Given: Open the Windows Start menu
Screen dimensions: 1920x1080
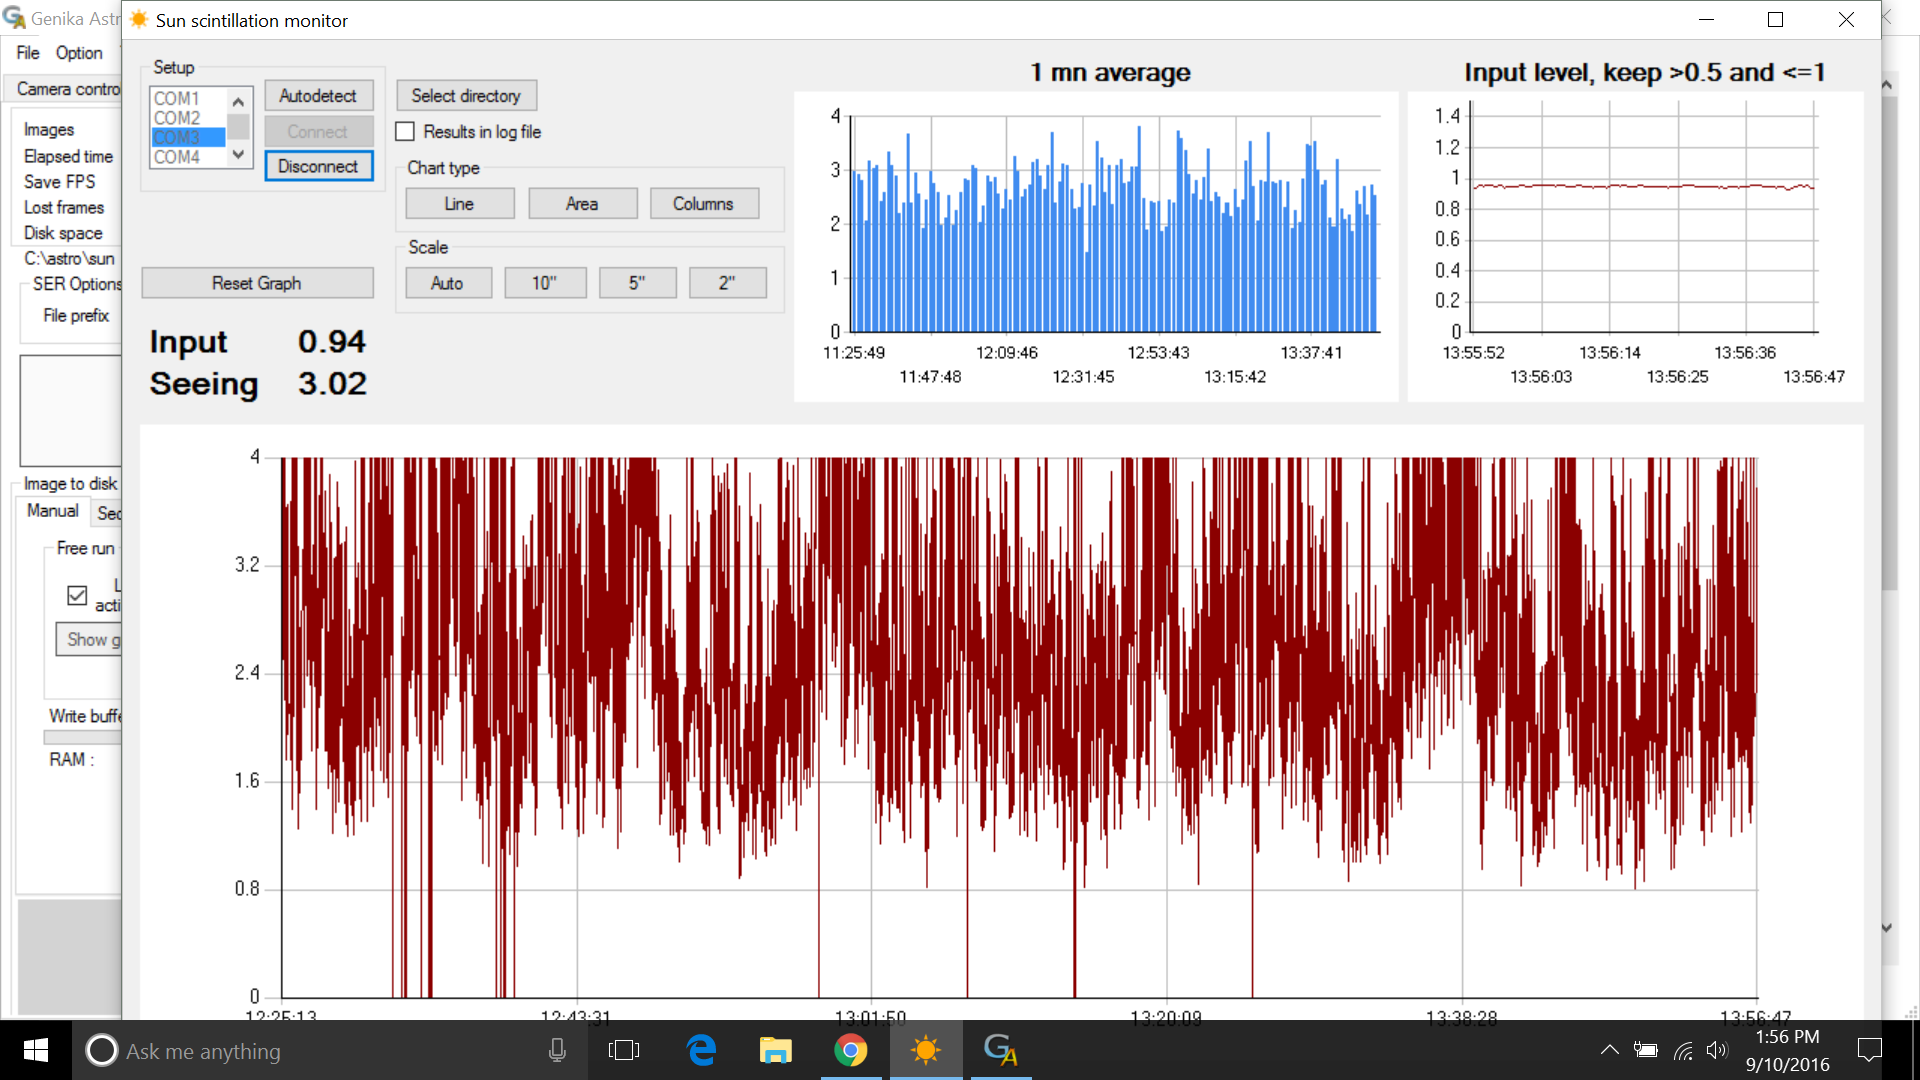Looking at the screenshot, I should coord(36,1050).
